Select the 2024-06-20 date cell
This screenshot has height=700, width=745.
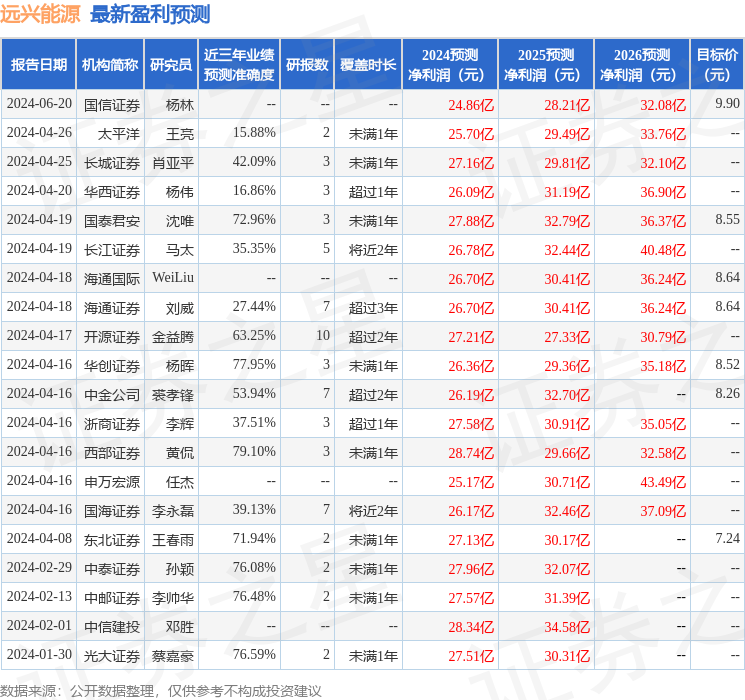[x=39, y=104]
